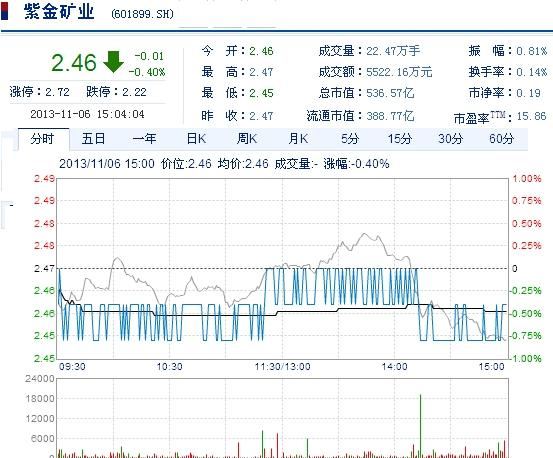The height and width of the screenshot is (458, 553).
Task: Click the 市盈率 TTM 15.86 value
Action: 531,116
